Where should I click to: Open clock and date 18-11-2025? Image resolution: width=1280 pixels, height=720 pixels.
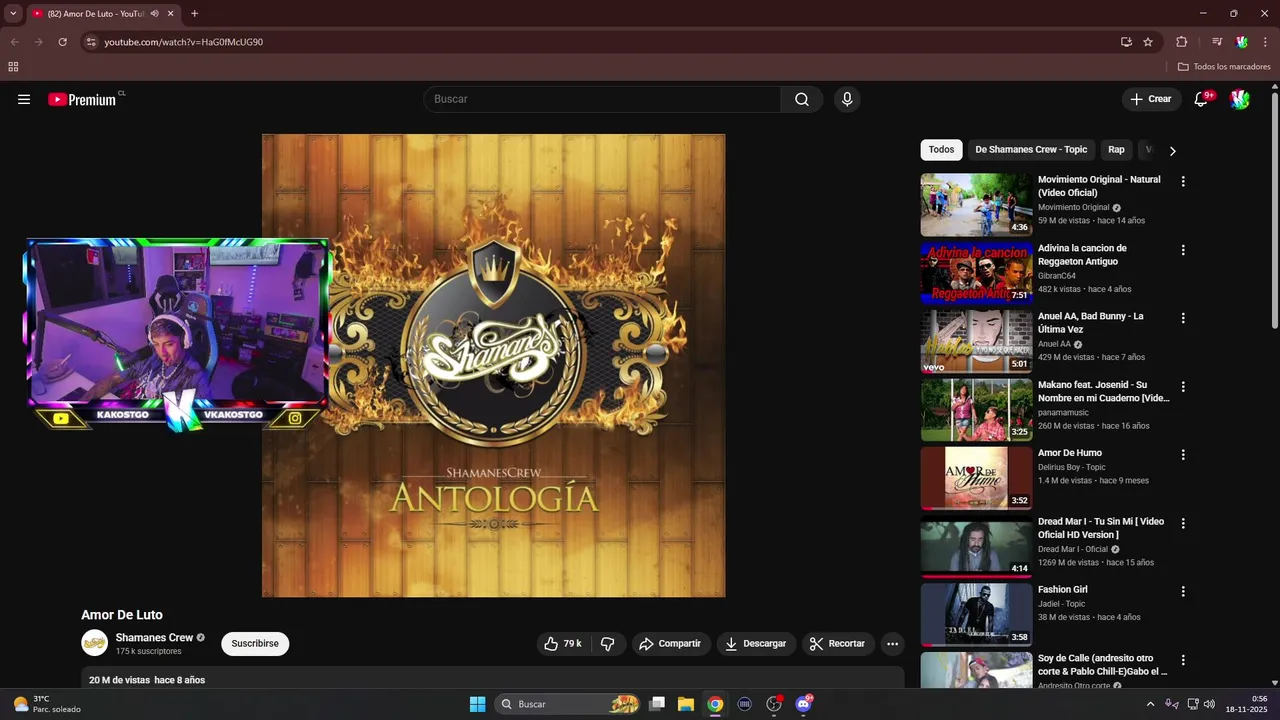[x=1246, y=704]
